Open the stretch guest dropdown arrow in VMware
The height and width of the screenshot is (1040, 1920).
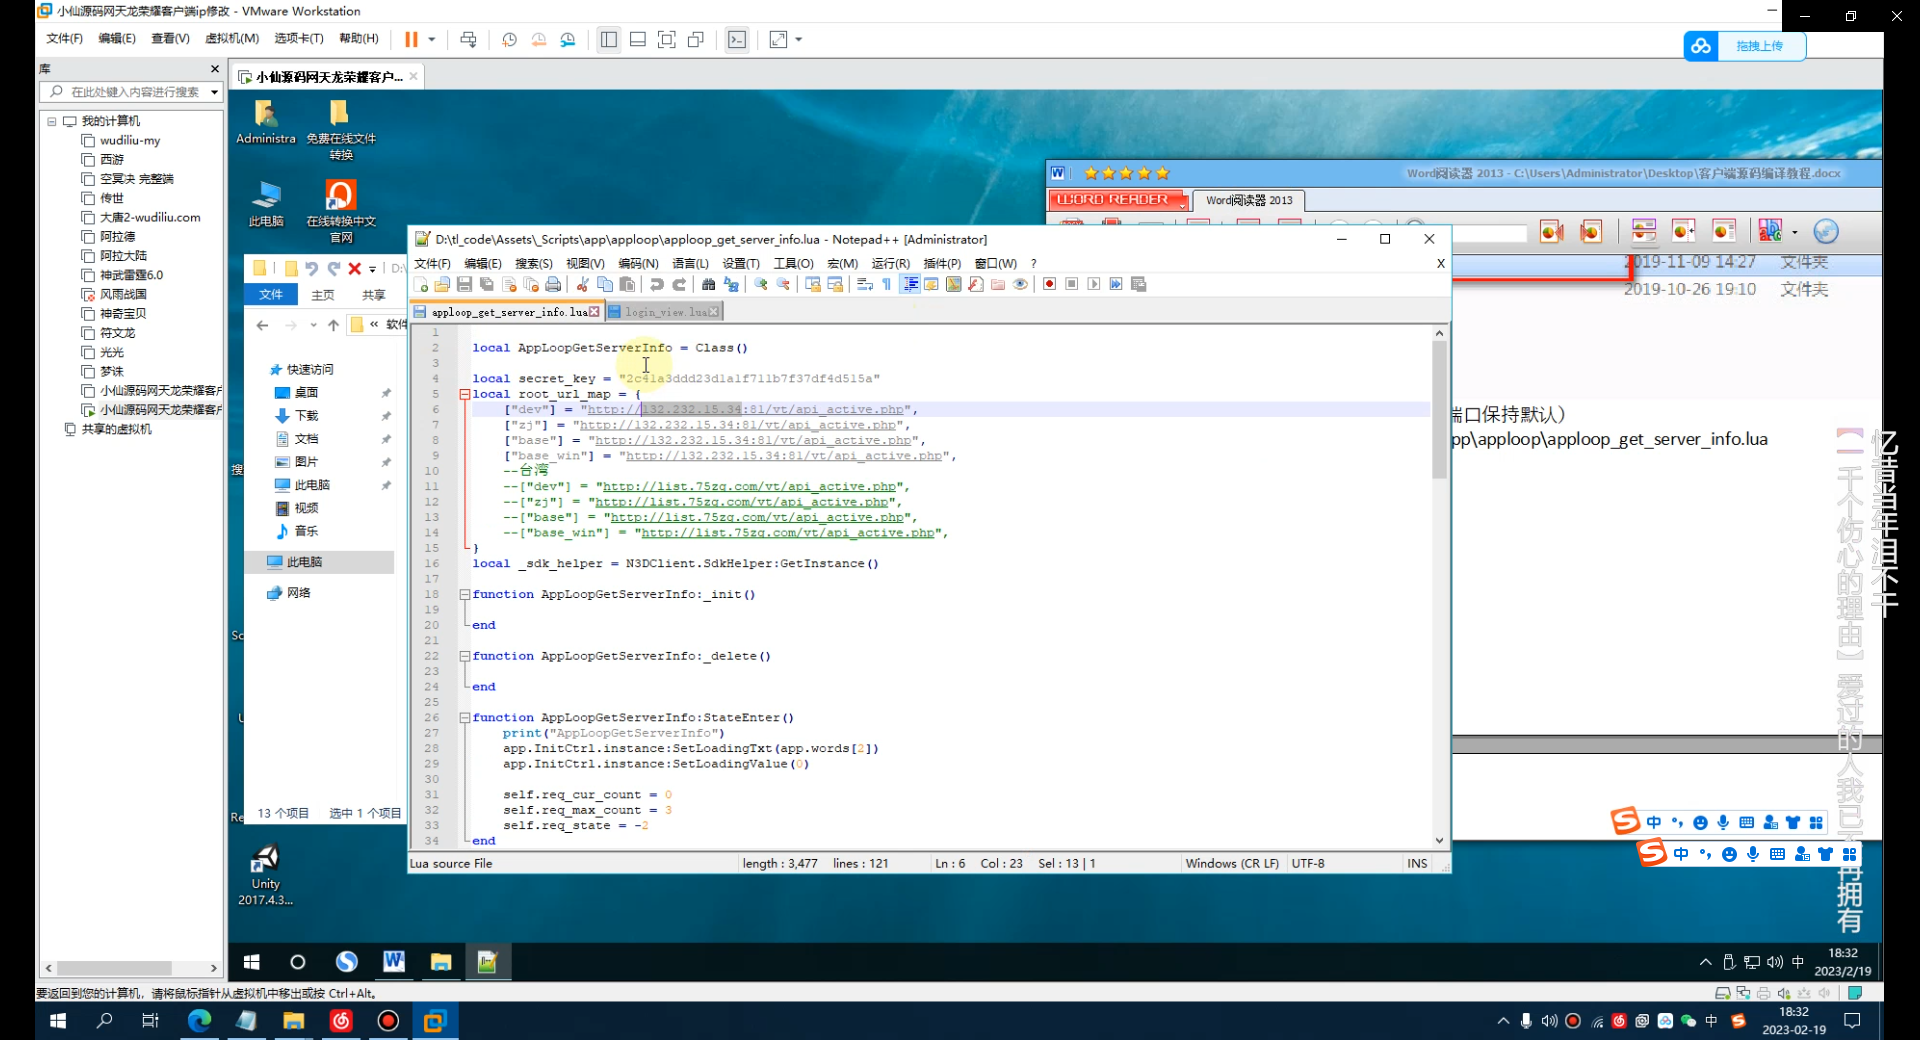(799, 39)
